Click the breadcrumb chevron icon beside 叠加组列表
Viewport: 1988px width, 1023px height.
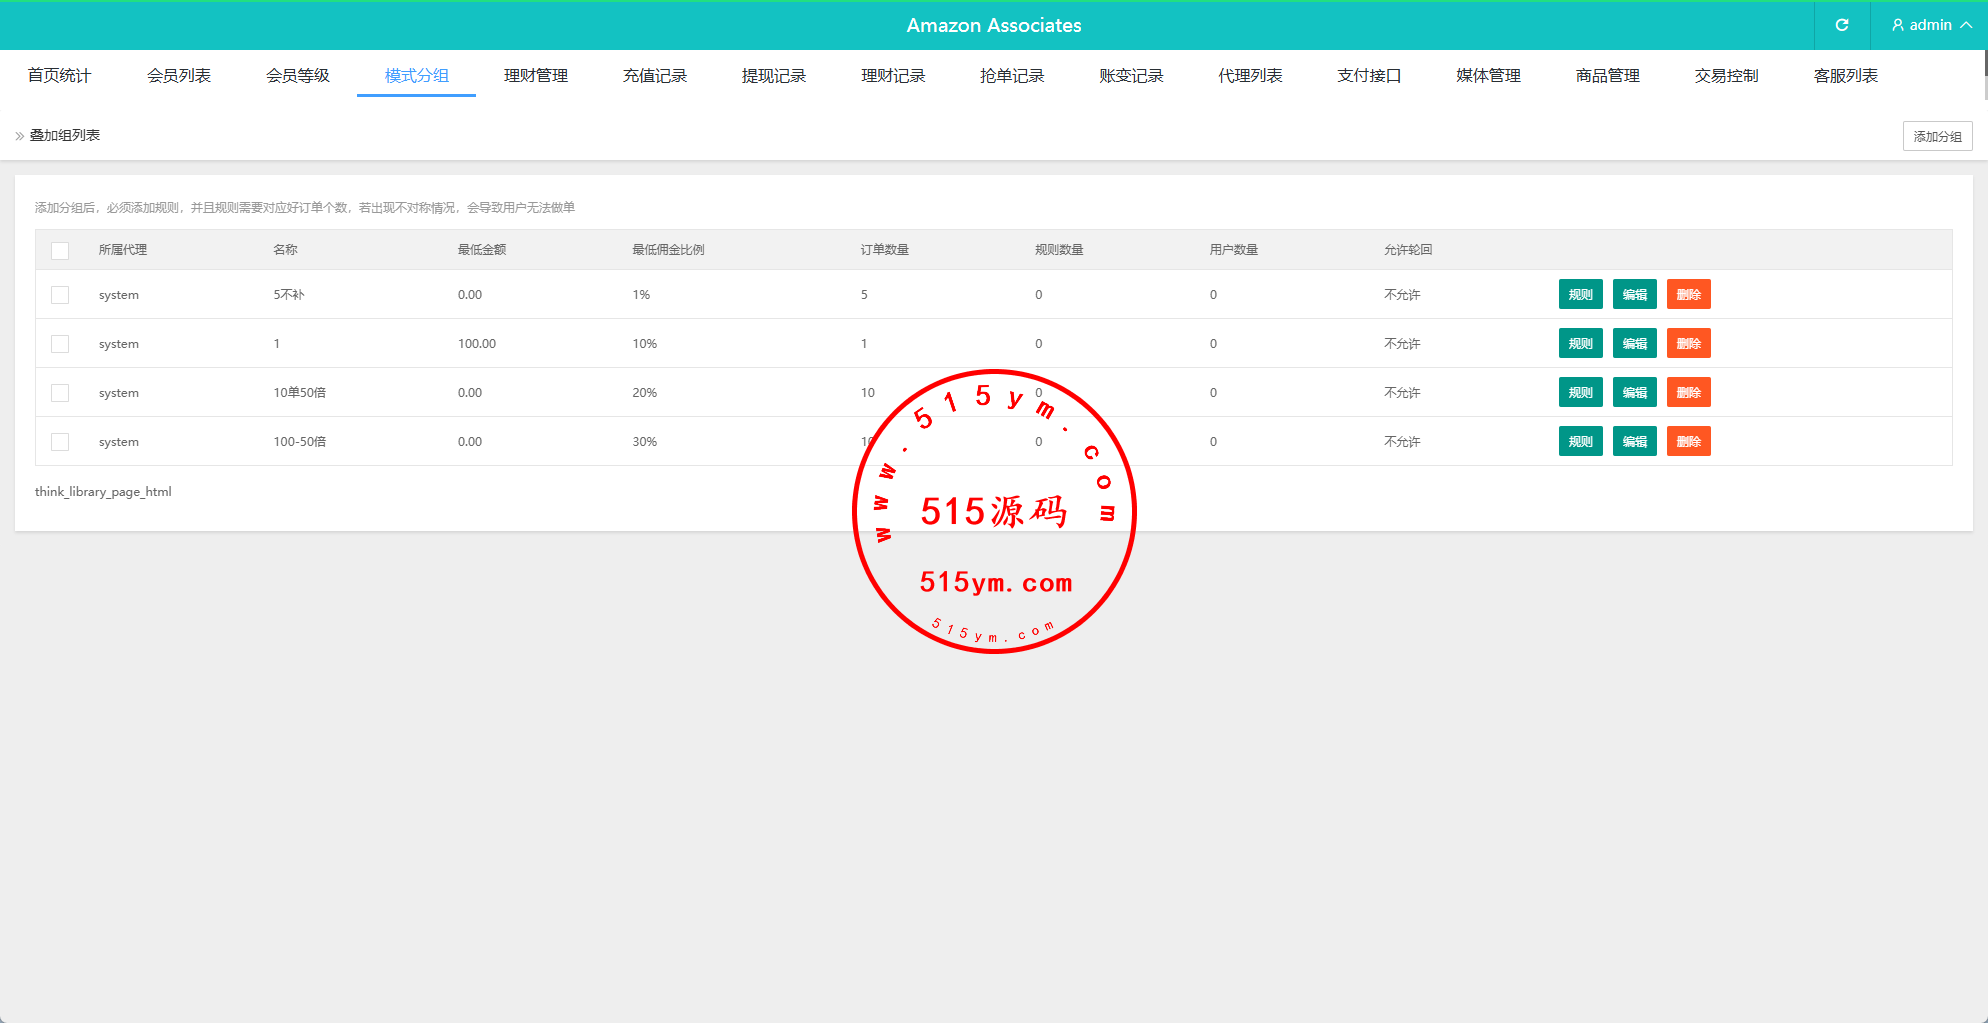pyautogui.click(x=20, y=136)
